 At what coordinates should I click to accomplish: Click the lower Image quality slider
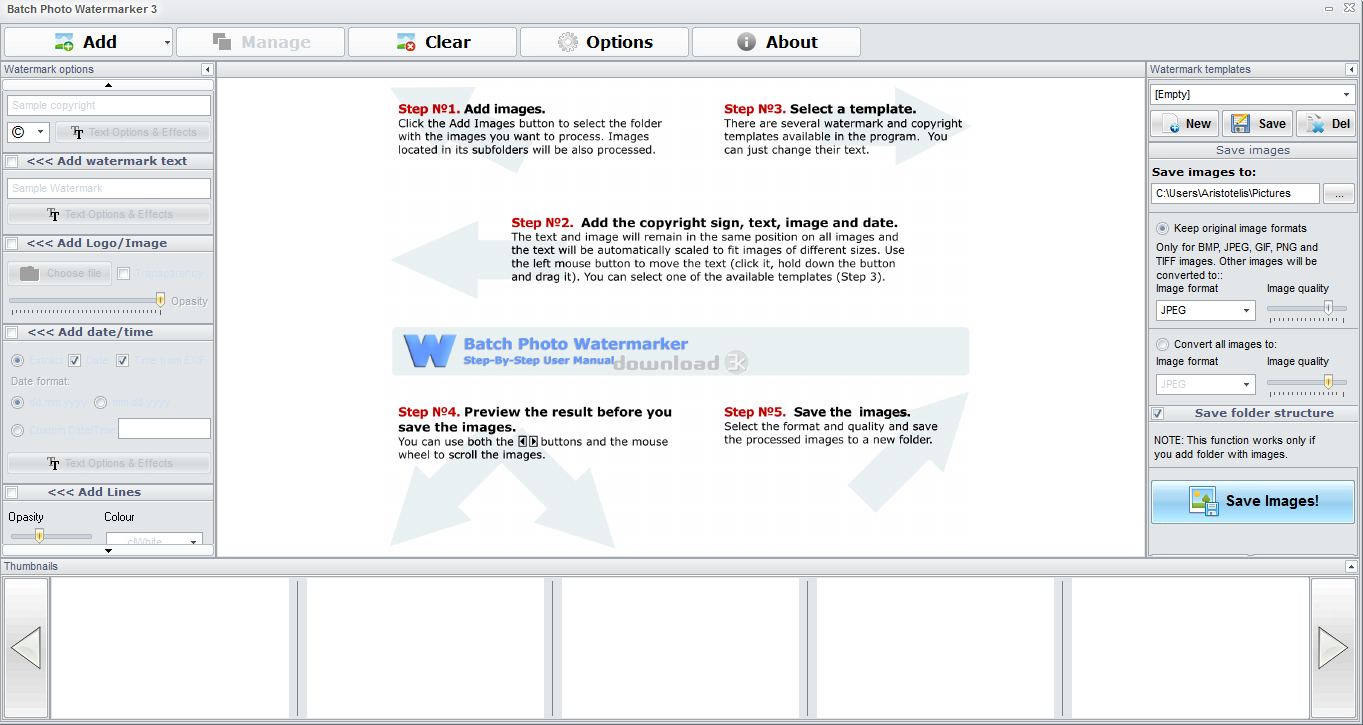point(1306,382)
